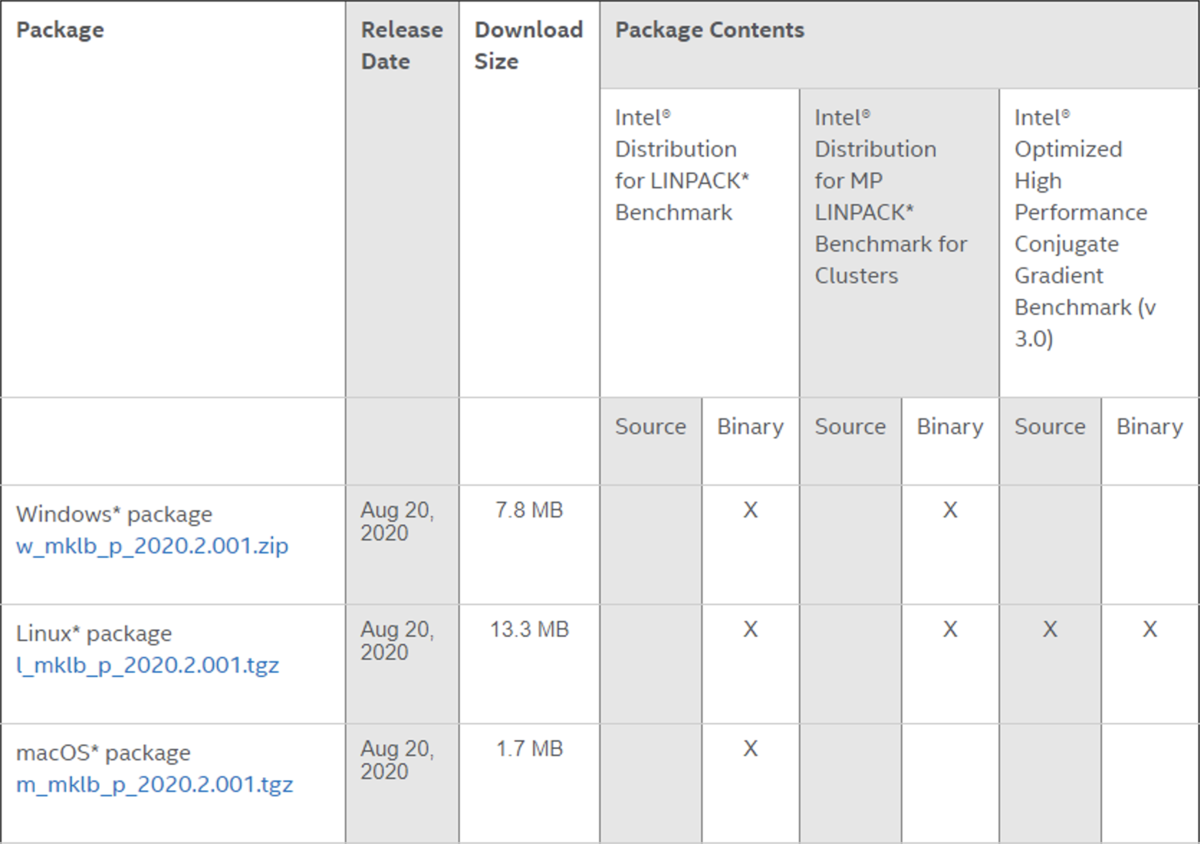Viewport: 1200px width, 844px height.
Task: Select the 'Package Contents' header
Action: click(x=710, y=30)
